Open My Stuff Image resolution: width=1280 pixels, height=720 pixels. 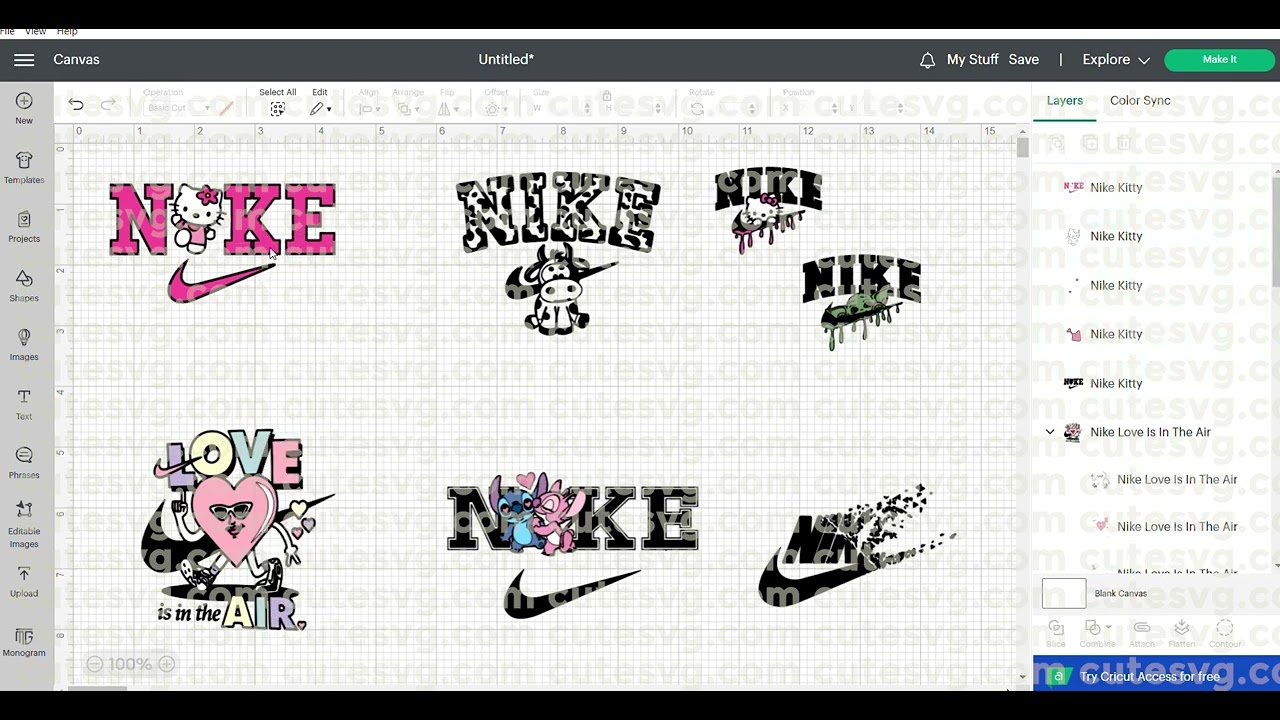point(972,60)
